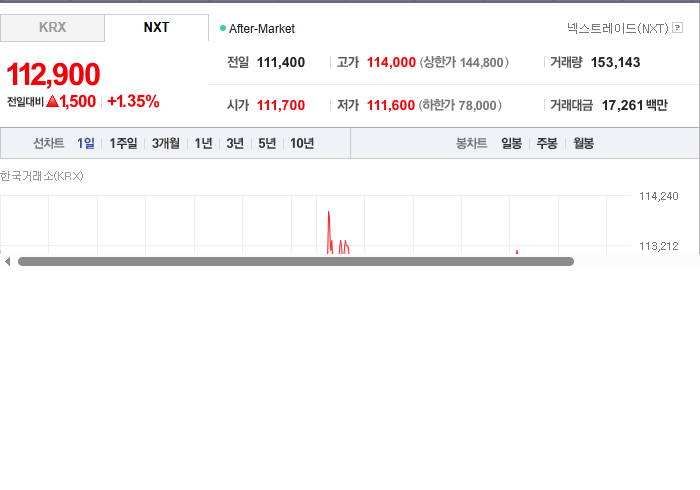The width and height of the screenshot is (700, 490).
Task: Click the open price 111,700
Action: (281, 105)
